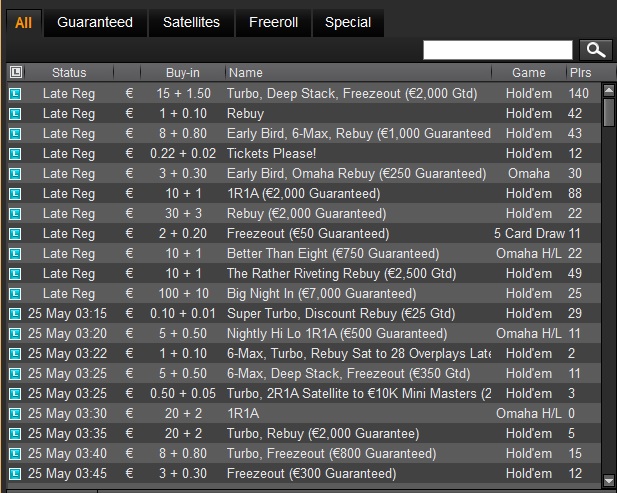Click the icon for Turbo, Rebuy (€2,000 Guarantee) row
This screenshot has width=617, height=493.
click(x=15, y=434)
